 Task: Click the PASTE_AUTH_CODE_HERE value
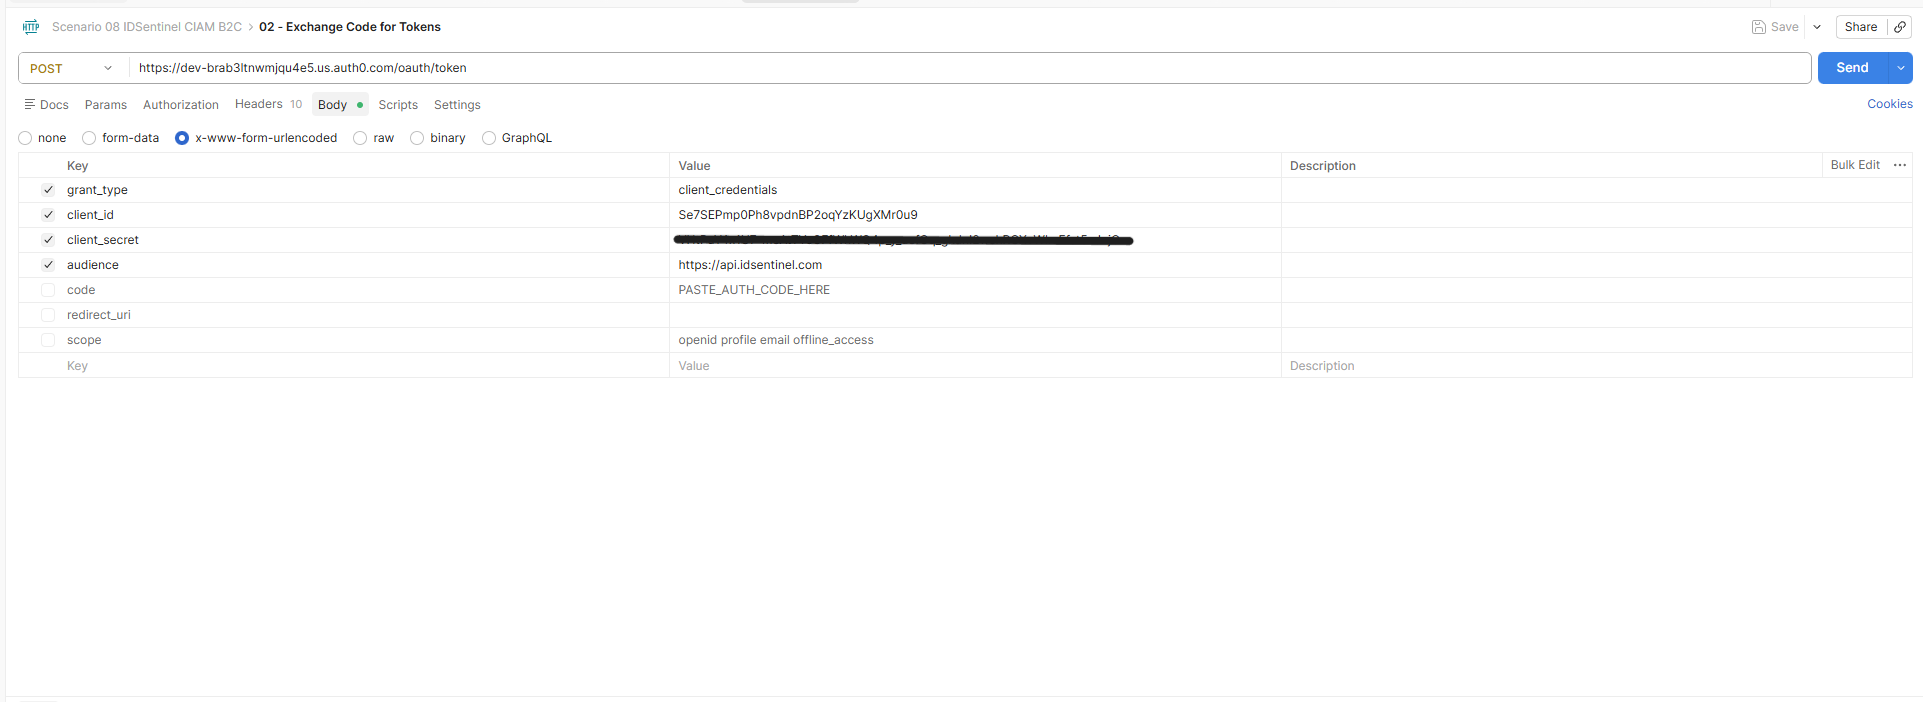(x=754, y=290)
